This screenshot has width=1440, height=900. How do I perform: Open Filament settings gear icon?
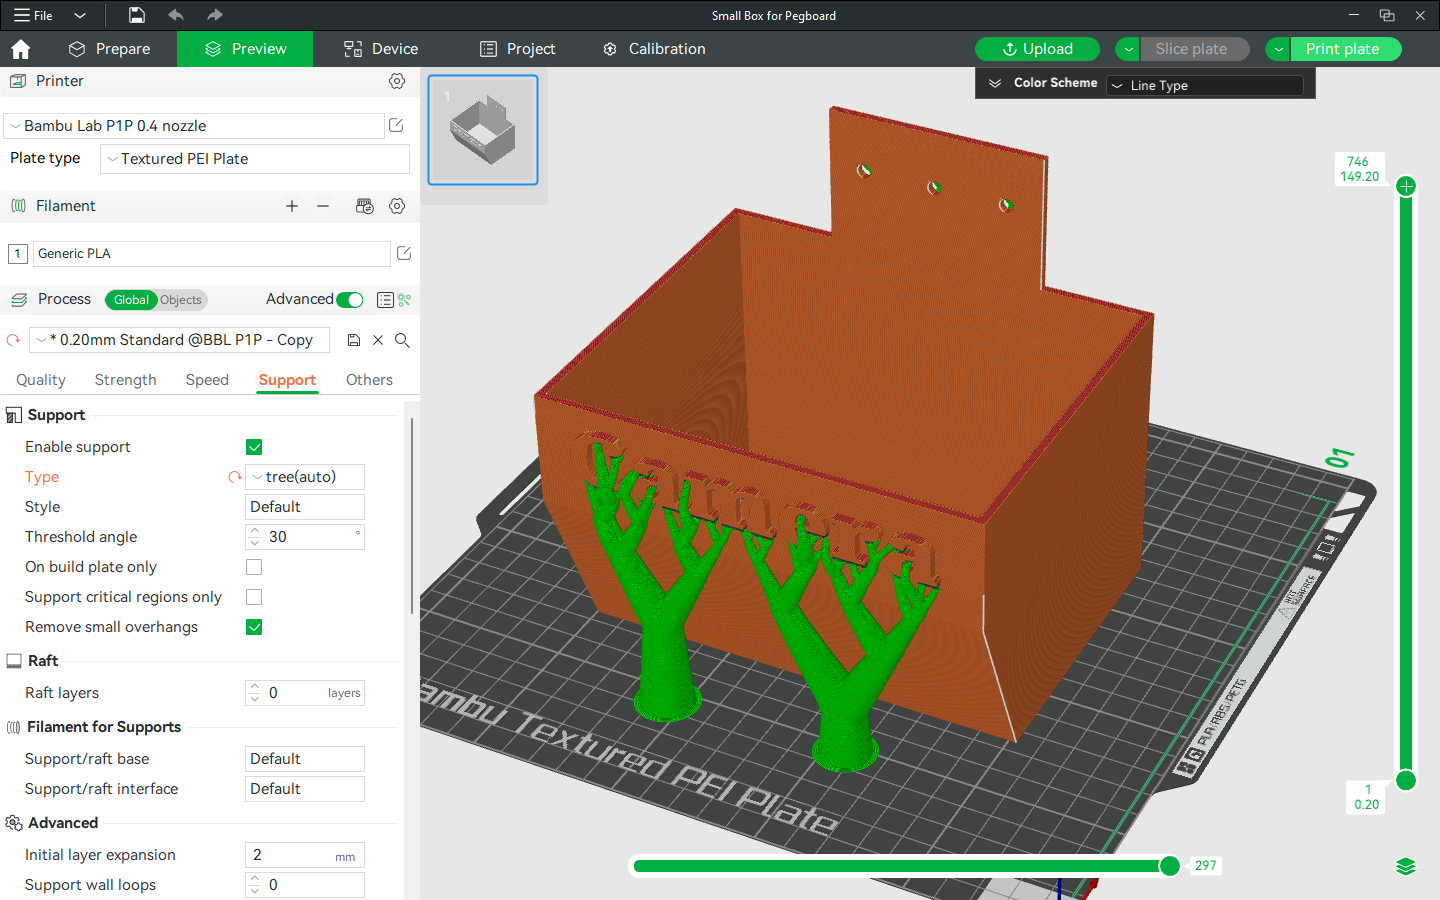point(397,206)
